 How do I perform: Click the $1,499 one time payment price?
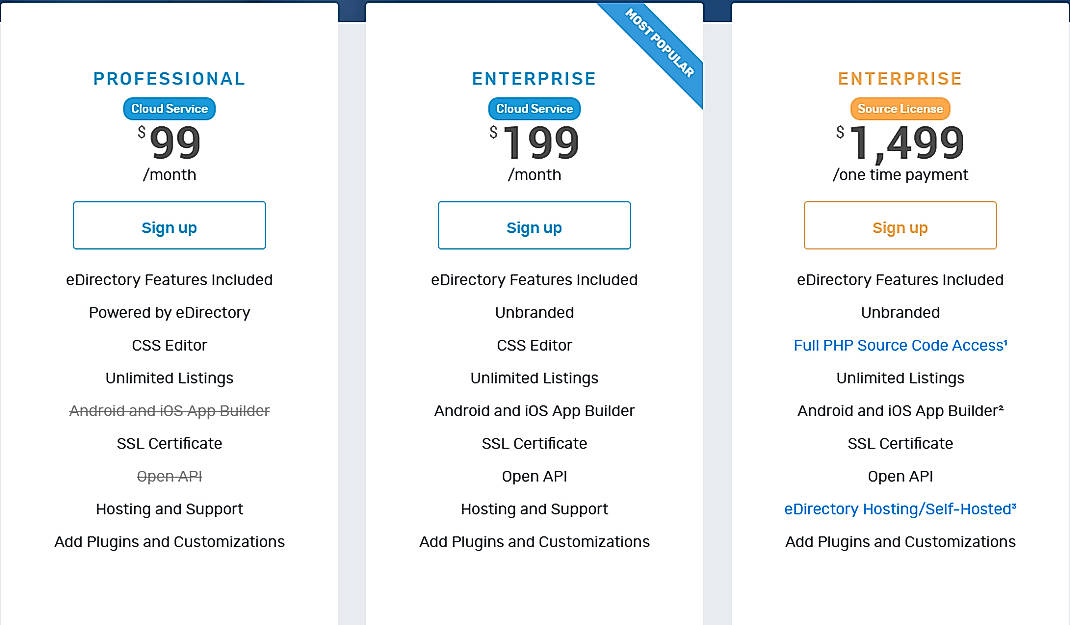click(899, 144)
